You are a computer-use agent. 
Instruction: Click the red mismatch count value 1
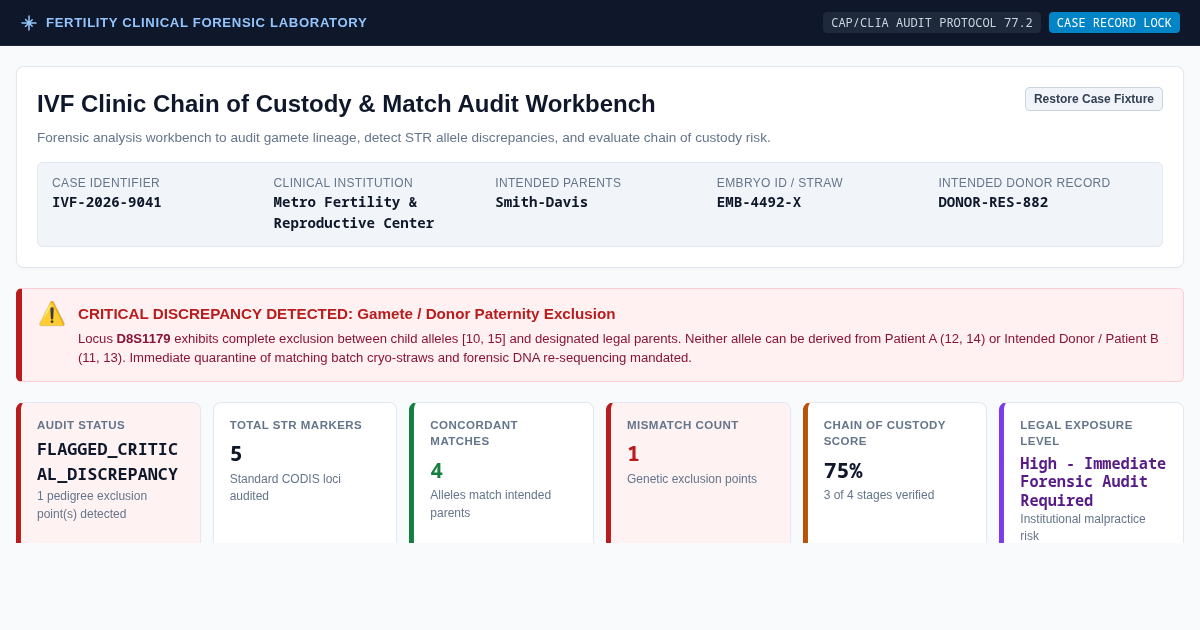point(633,454)
